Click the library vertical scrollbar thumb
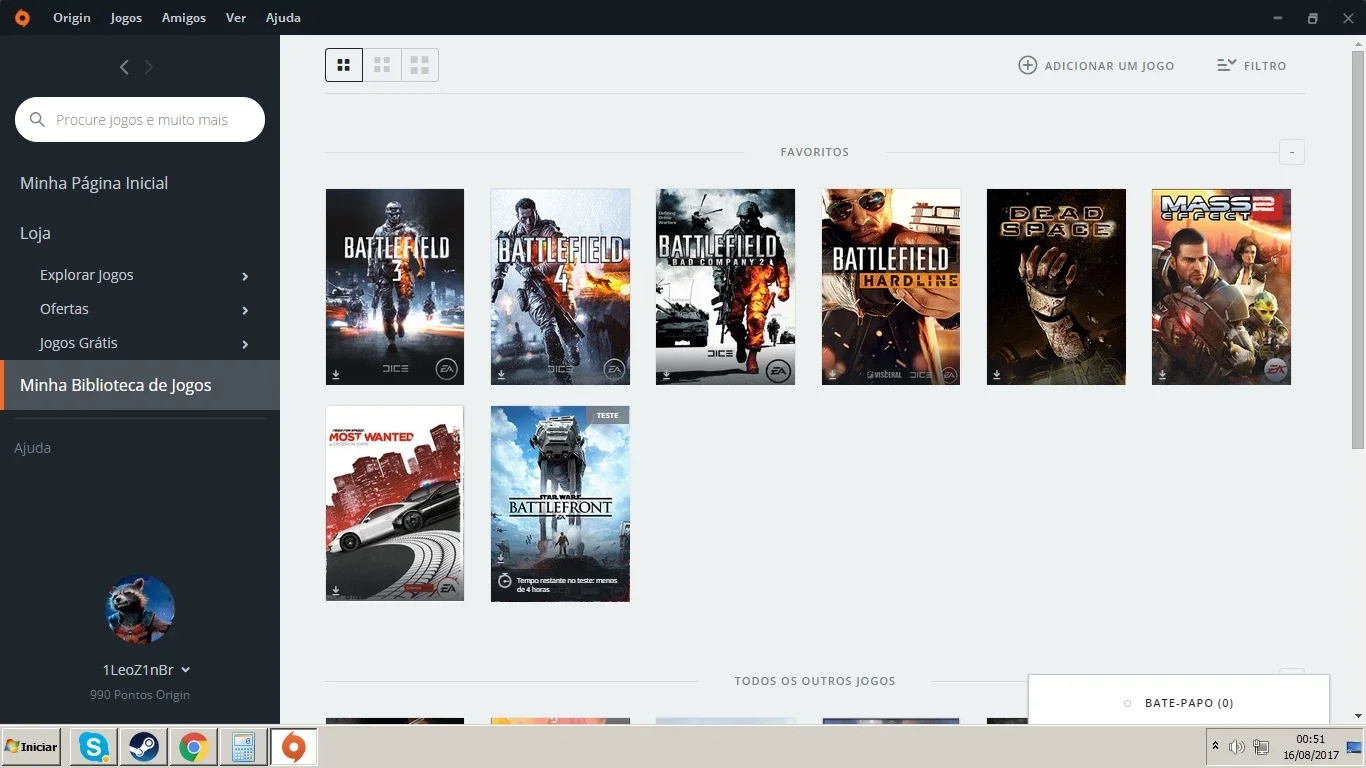This screenshot has height=768, width=1366. point(1358,250)
